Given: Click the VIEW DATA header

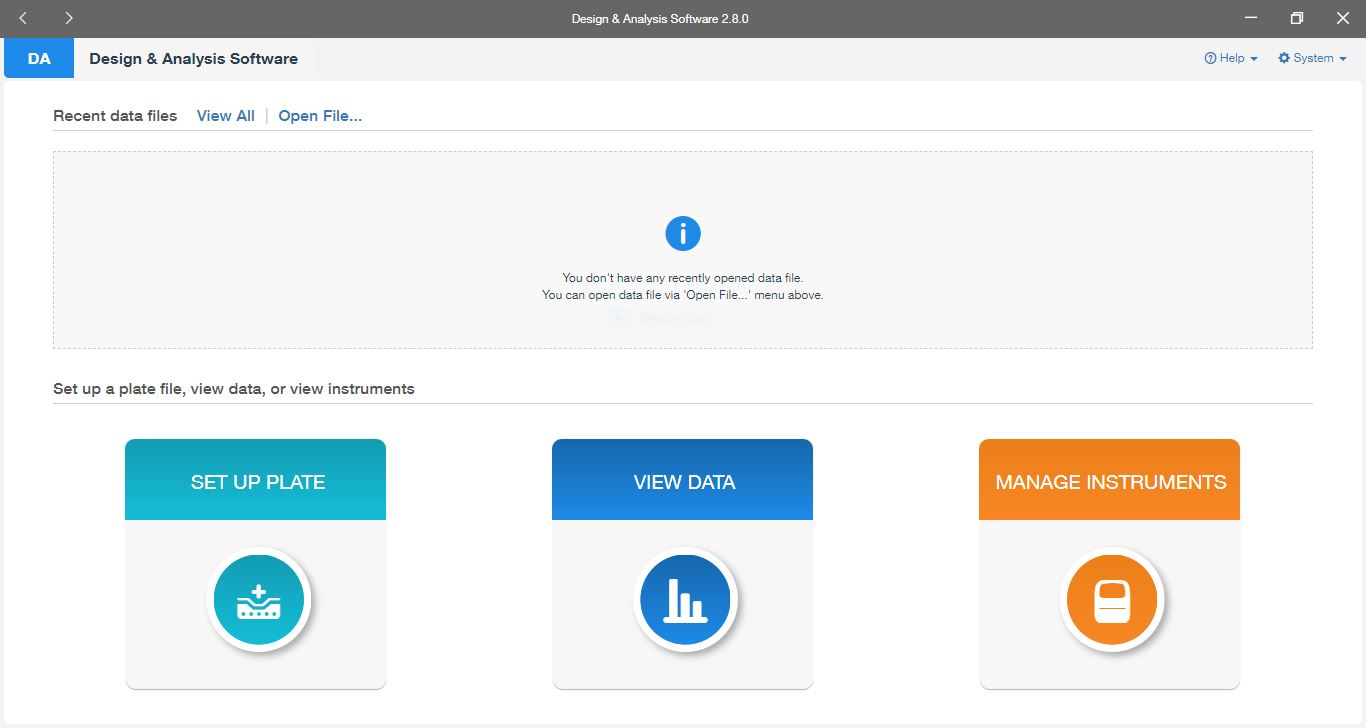Looking at the screenshot, I should [x=682, y=480].
